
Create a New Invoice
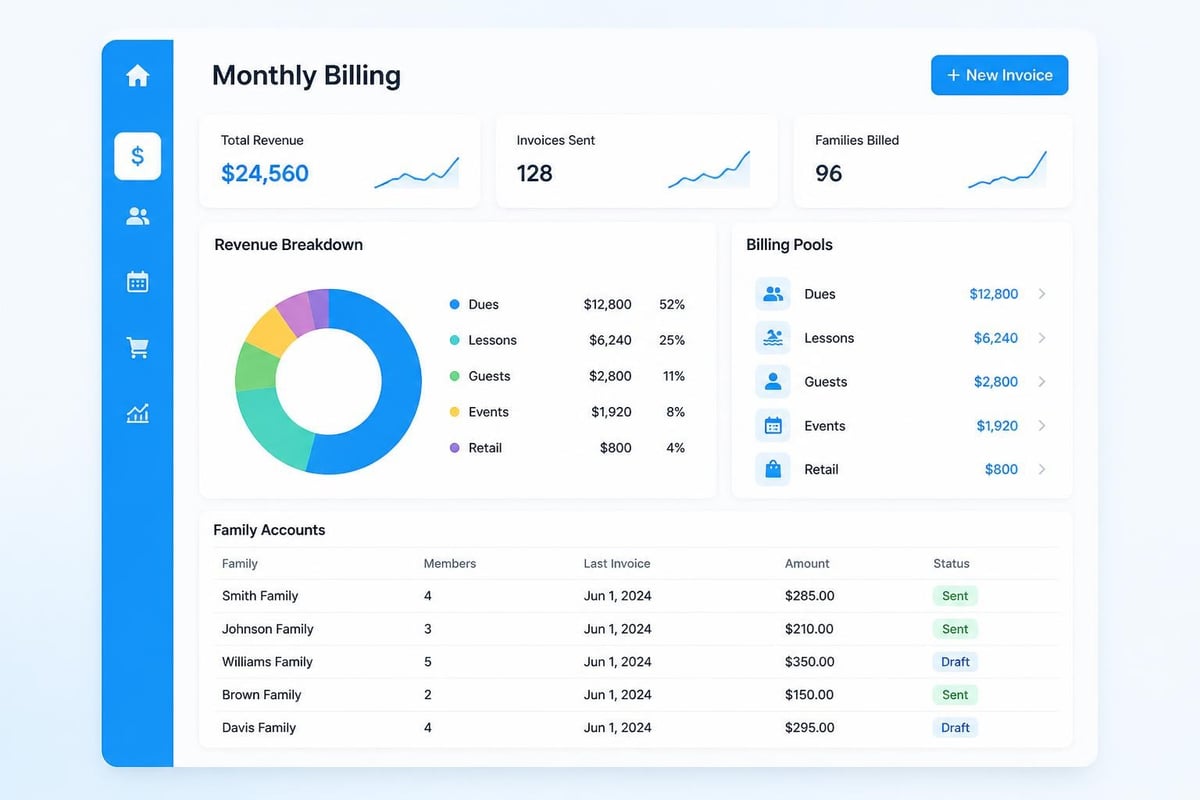(999, 75)
